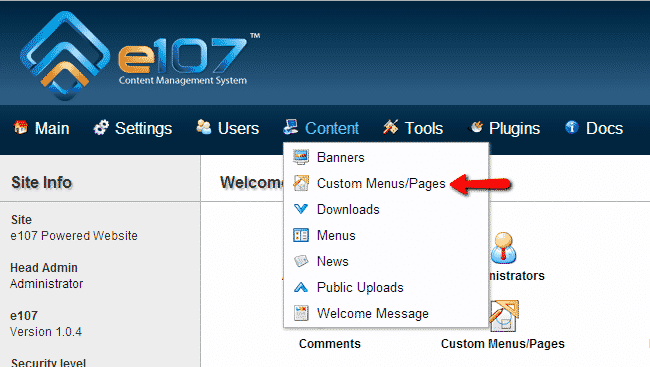The height and width of the screenshot is (367, 650).
Task: Open the Comments admin link
Action: tap(330, 343)
